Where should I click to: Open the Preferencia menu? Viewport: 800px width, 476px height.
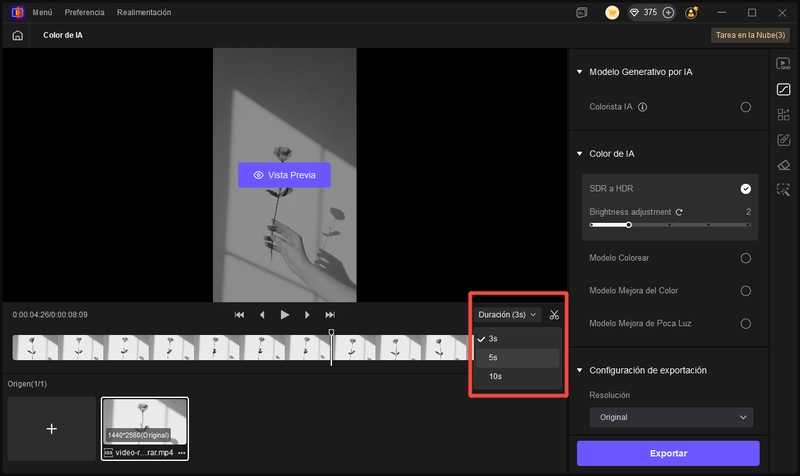pyautogui.click(x=84, y=12)
